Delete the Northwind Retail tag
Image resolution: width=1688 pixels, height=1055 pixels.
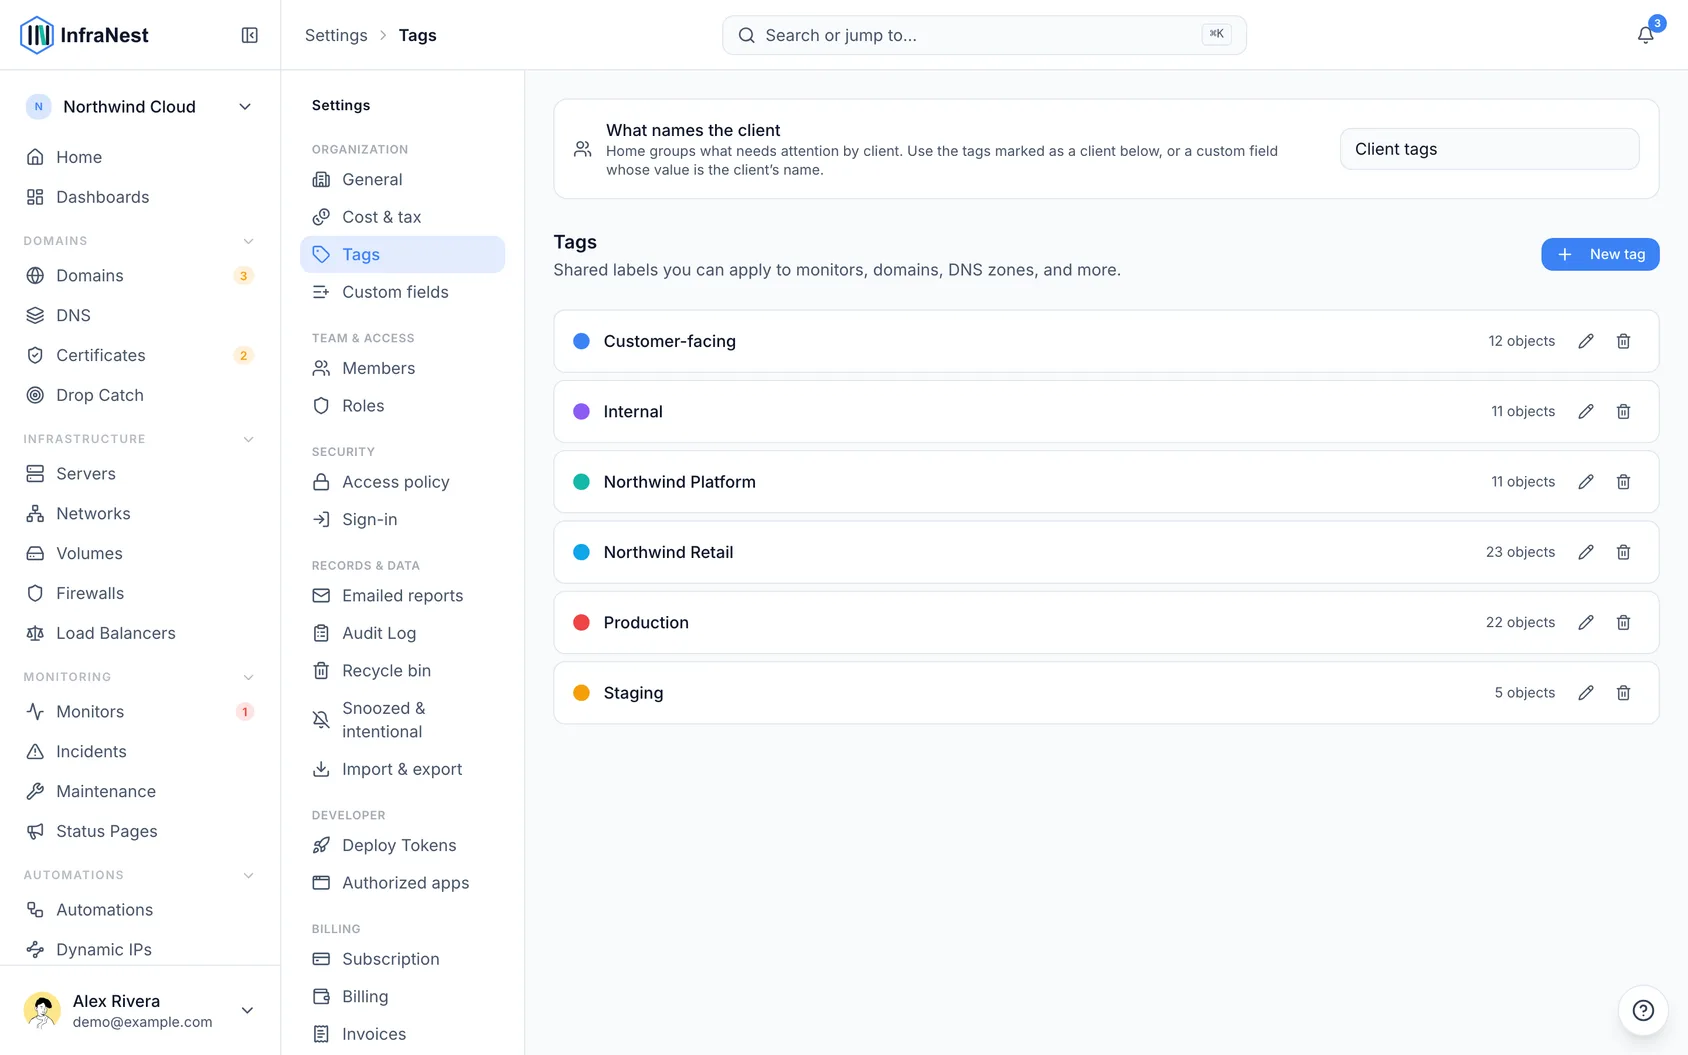tap(1624, 552)
